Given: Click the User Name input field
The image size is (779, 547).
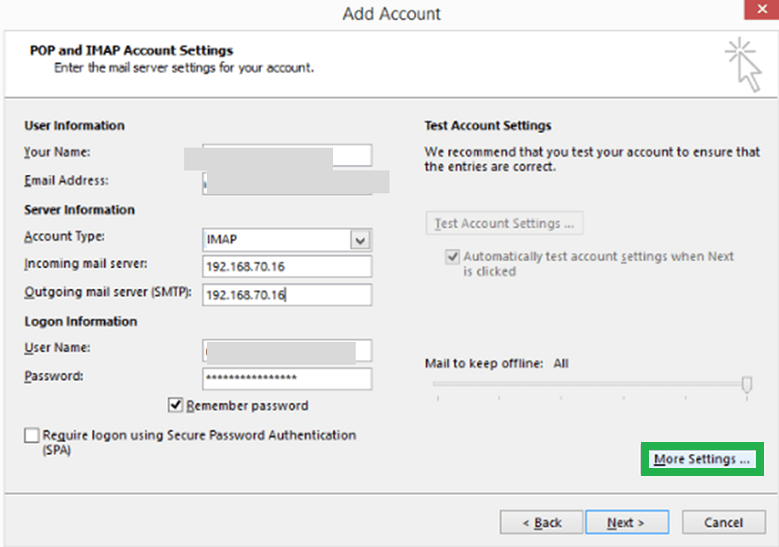Looking at the screenshot, I should (287, 350).
